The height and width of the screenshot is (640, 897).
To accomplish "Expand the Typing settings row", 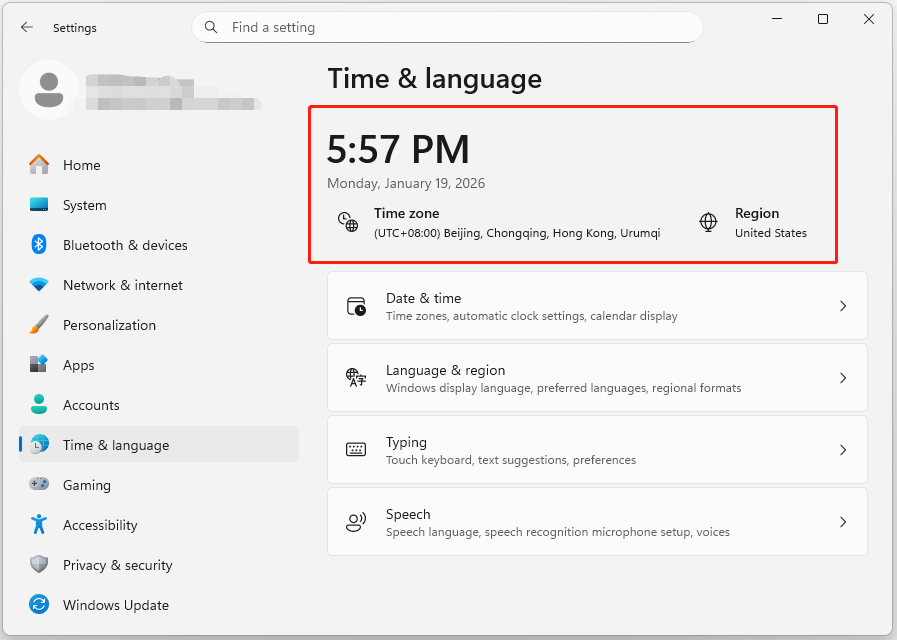I will [842, 450].
